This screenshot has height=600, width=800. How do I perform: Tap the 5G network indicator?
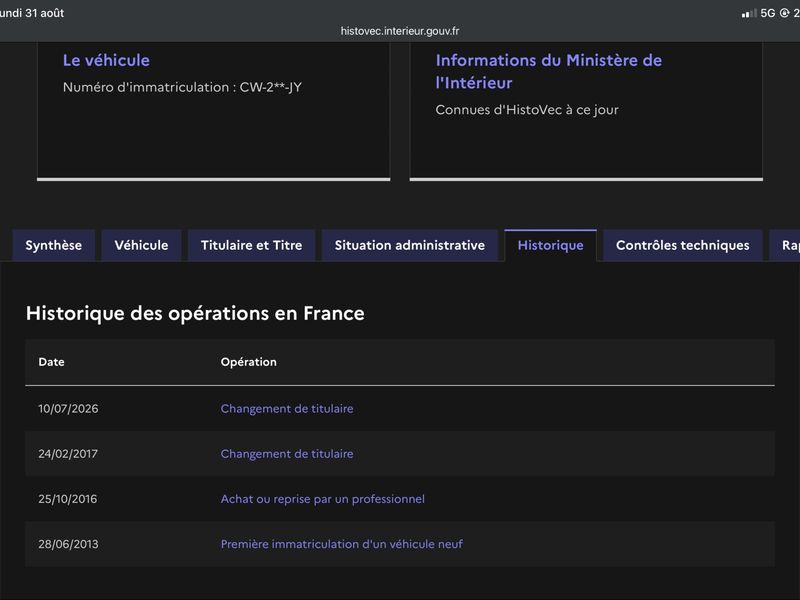767,13
